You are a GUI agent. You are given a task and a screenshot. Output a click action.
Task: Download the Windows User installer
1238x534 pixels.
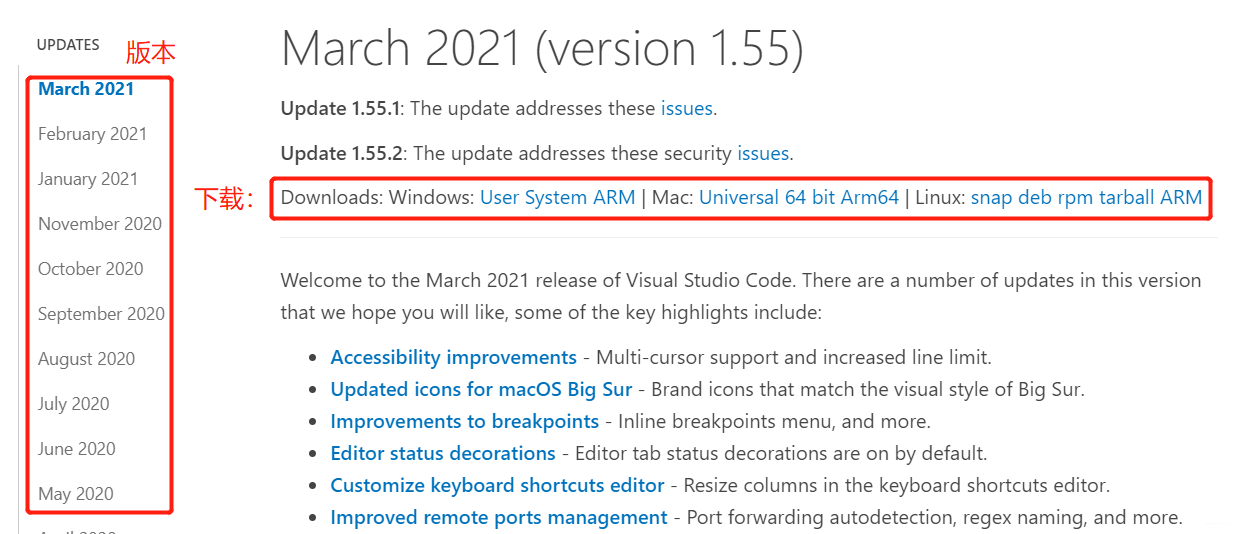tap(501, 197)
